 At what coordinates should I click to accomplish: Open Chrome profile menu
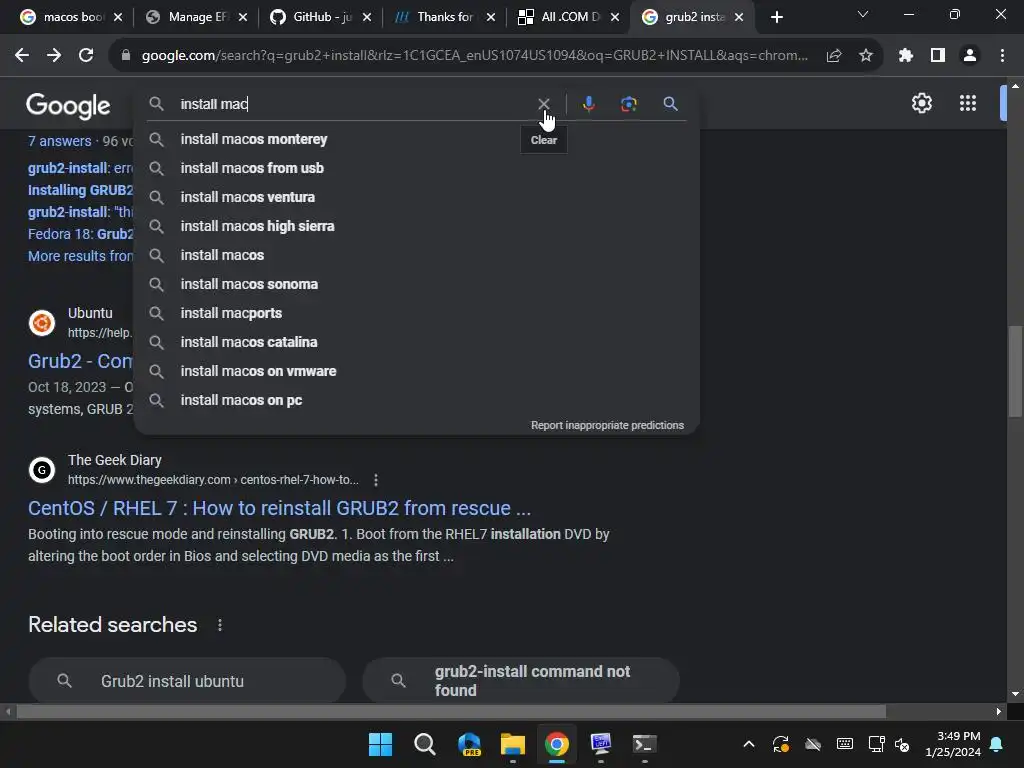point(970,56)
